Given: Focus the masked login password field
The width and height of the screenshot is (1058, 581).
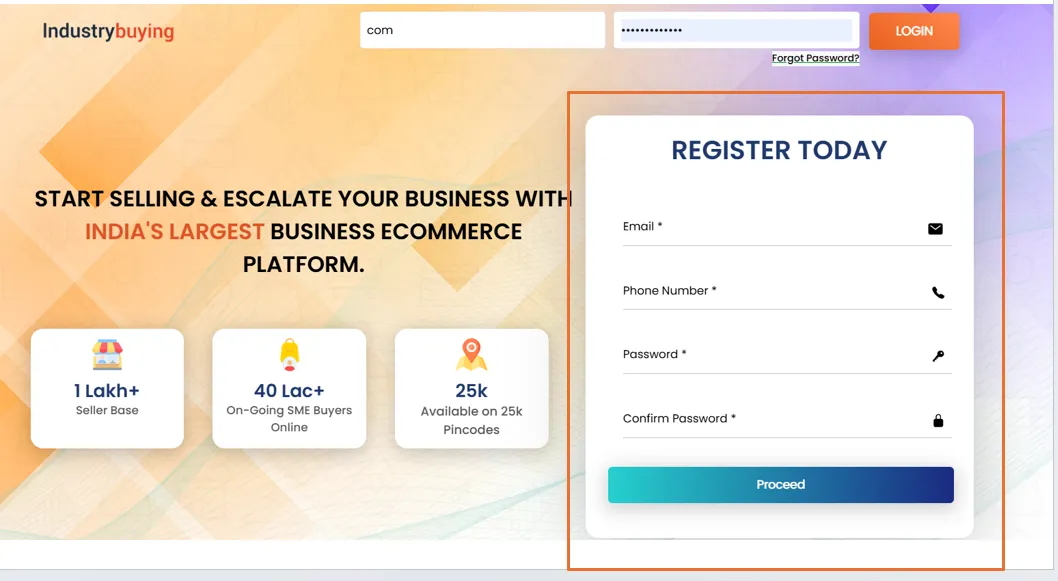Looking at the screenshot, I should pos(735,30).
